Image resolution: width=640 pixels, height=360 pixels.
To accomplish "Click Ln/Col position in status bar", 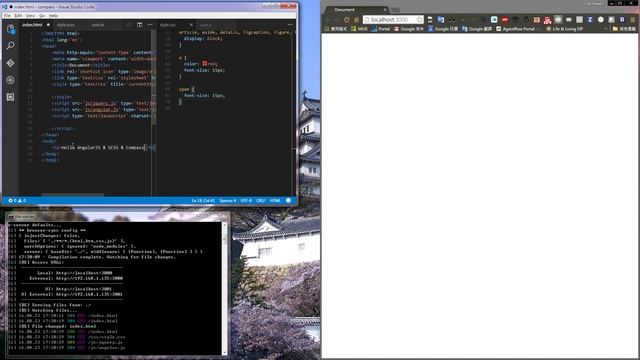I will coord(203,200).
